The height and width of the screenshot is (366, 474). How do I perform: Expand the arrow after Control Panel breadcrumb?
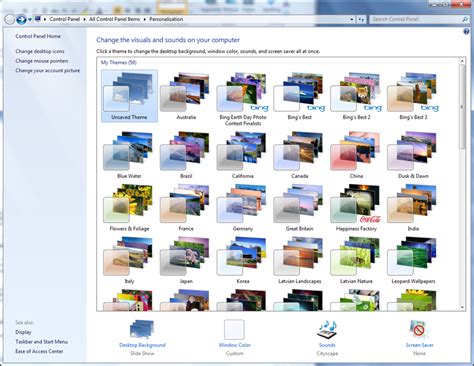[85, 19]
